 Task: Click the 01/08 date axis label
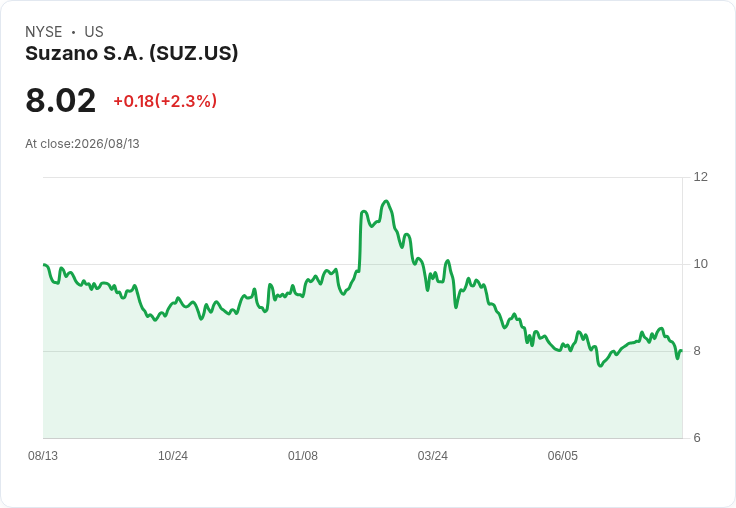303,455
